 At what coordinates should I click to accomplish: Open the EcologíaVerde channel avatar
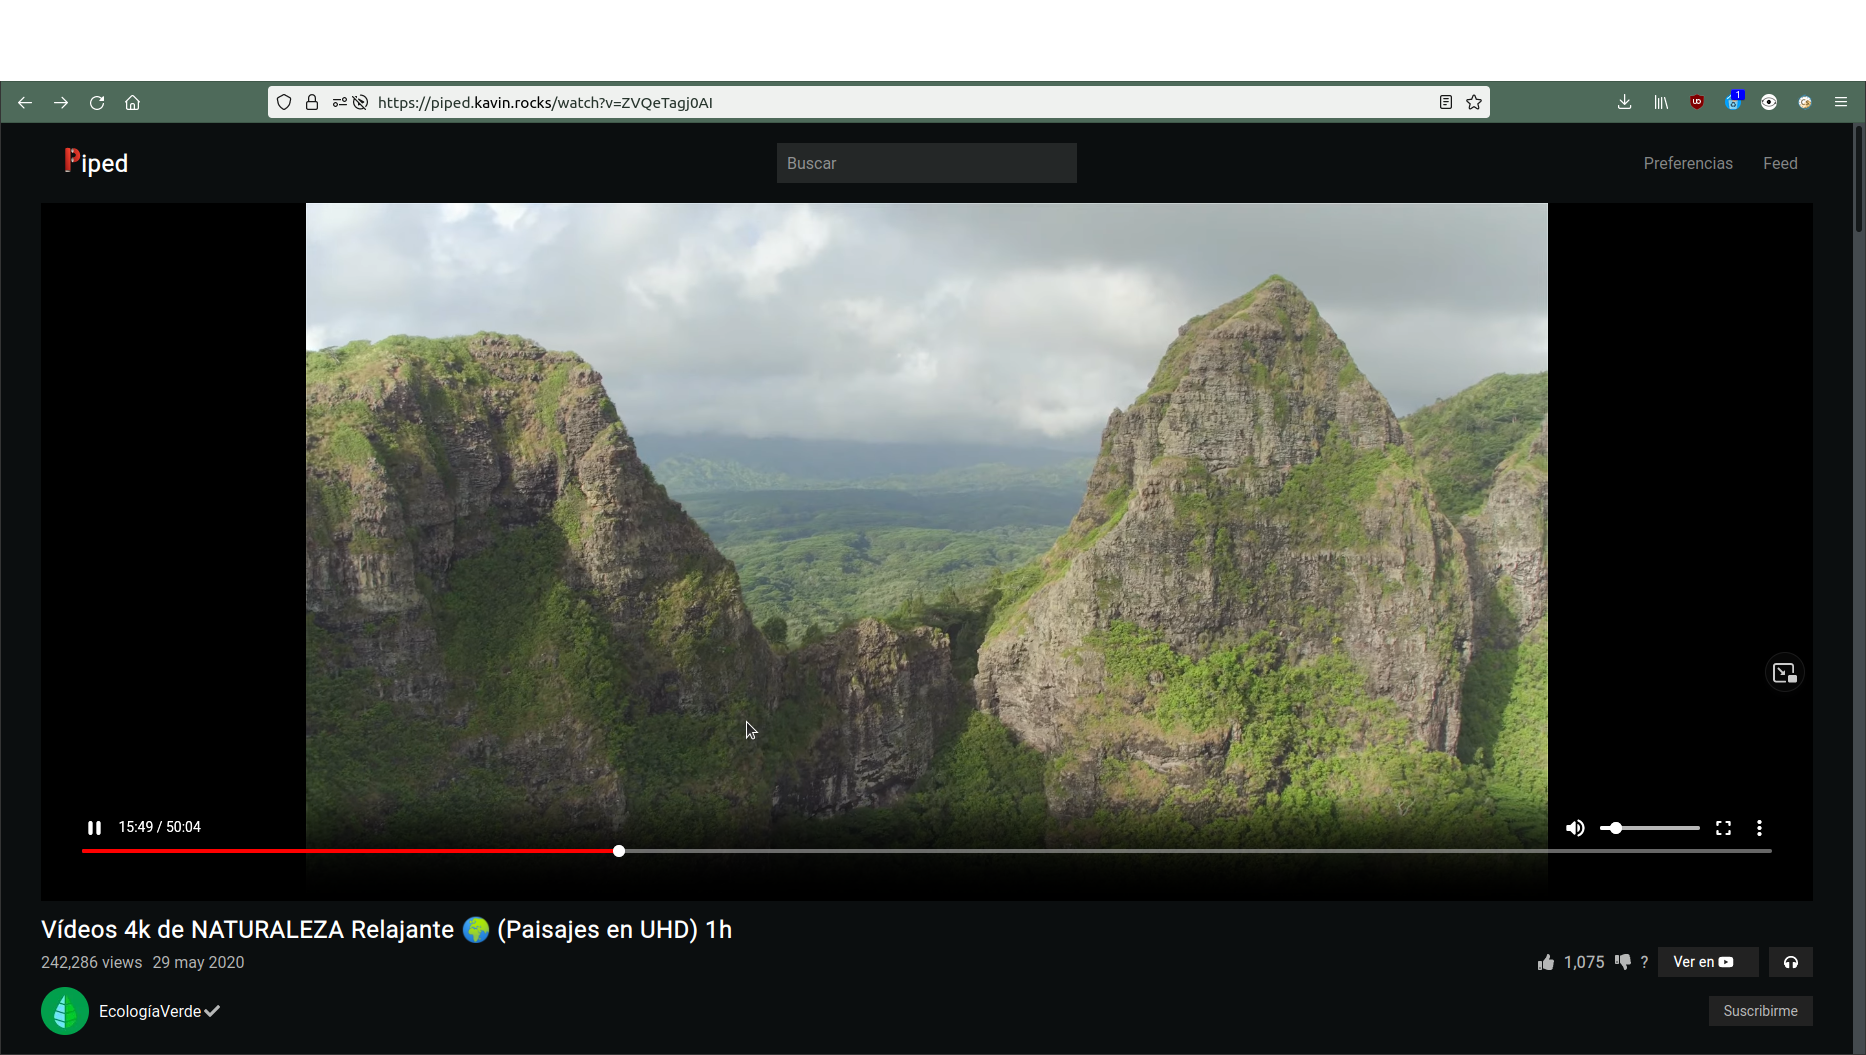[x=65, y=1011]
